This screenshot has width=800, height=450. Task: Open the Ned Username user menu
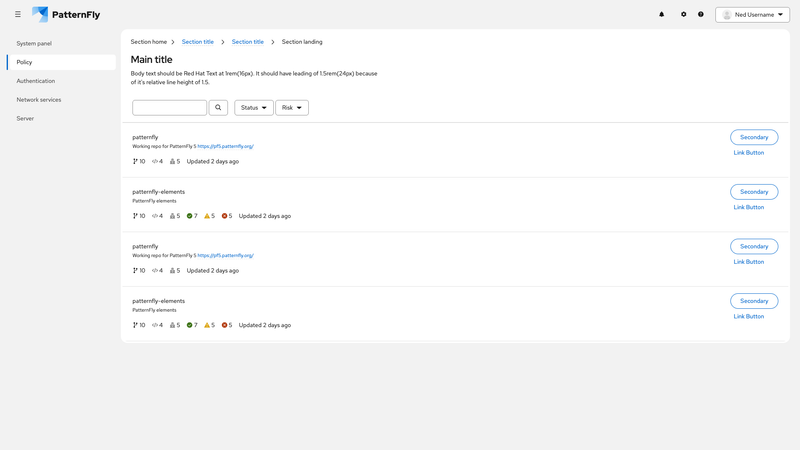pyautogui.click(x=753, y=15)
